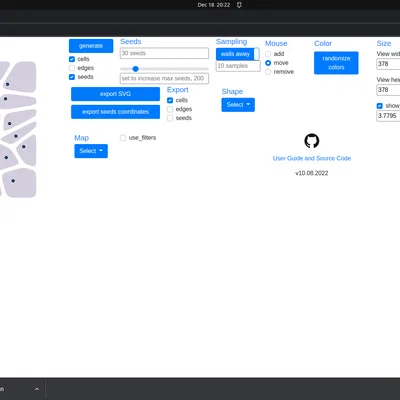Toggle the Export cells checkbox
400x400 pixels.
[170, 100]
